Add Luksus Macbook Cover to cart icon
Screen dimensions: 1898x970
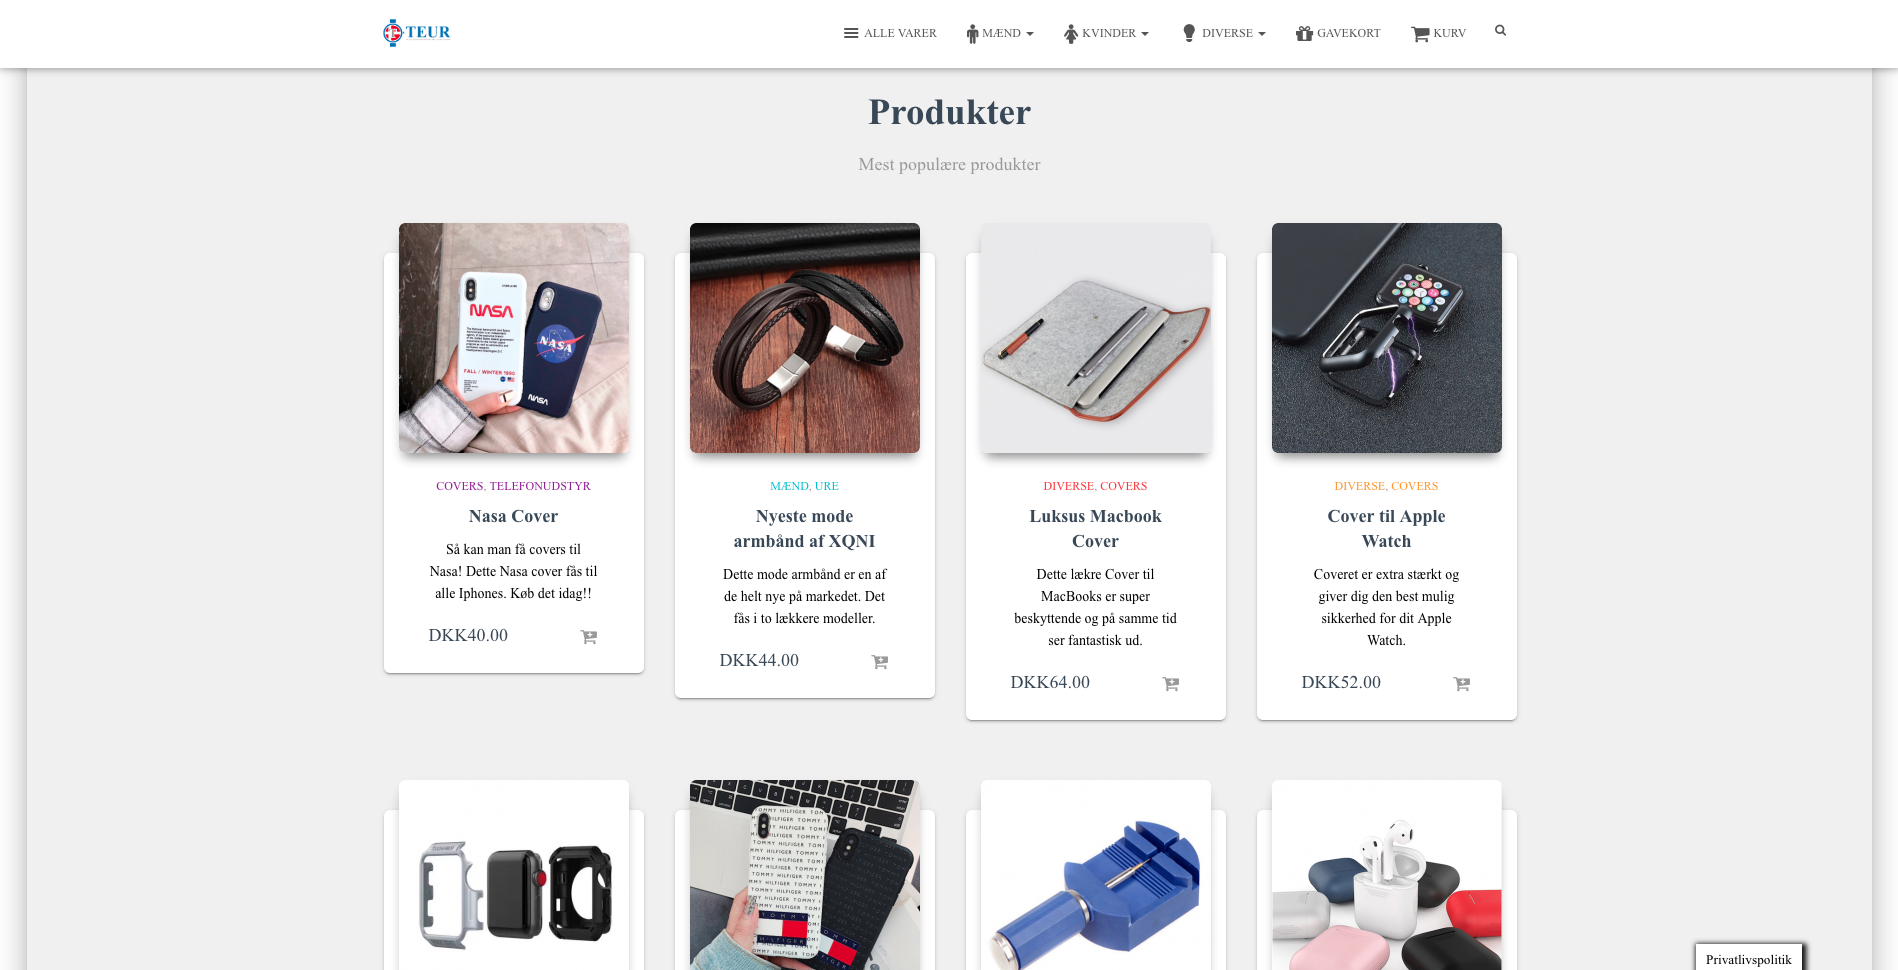pyautogui.click(x=1171, y=684)
